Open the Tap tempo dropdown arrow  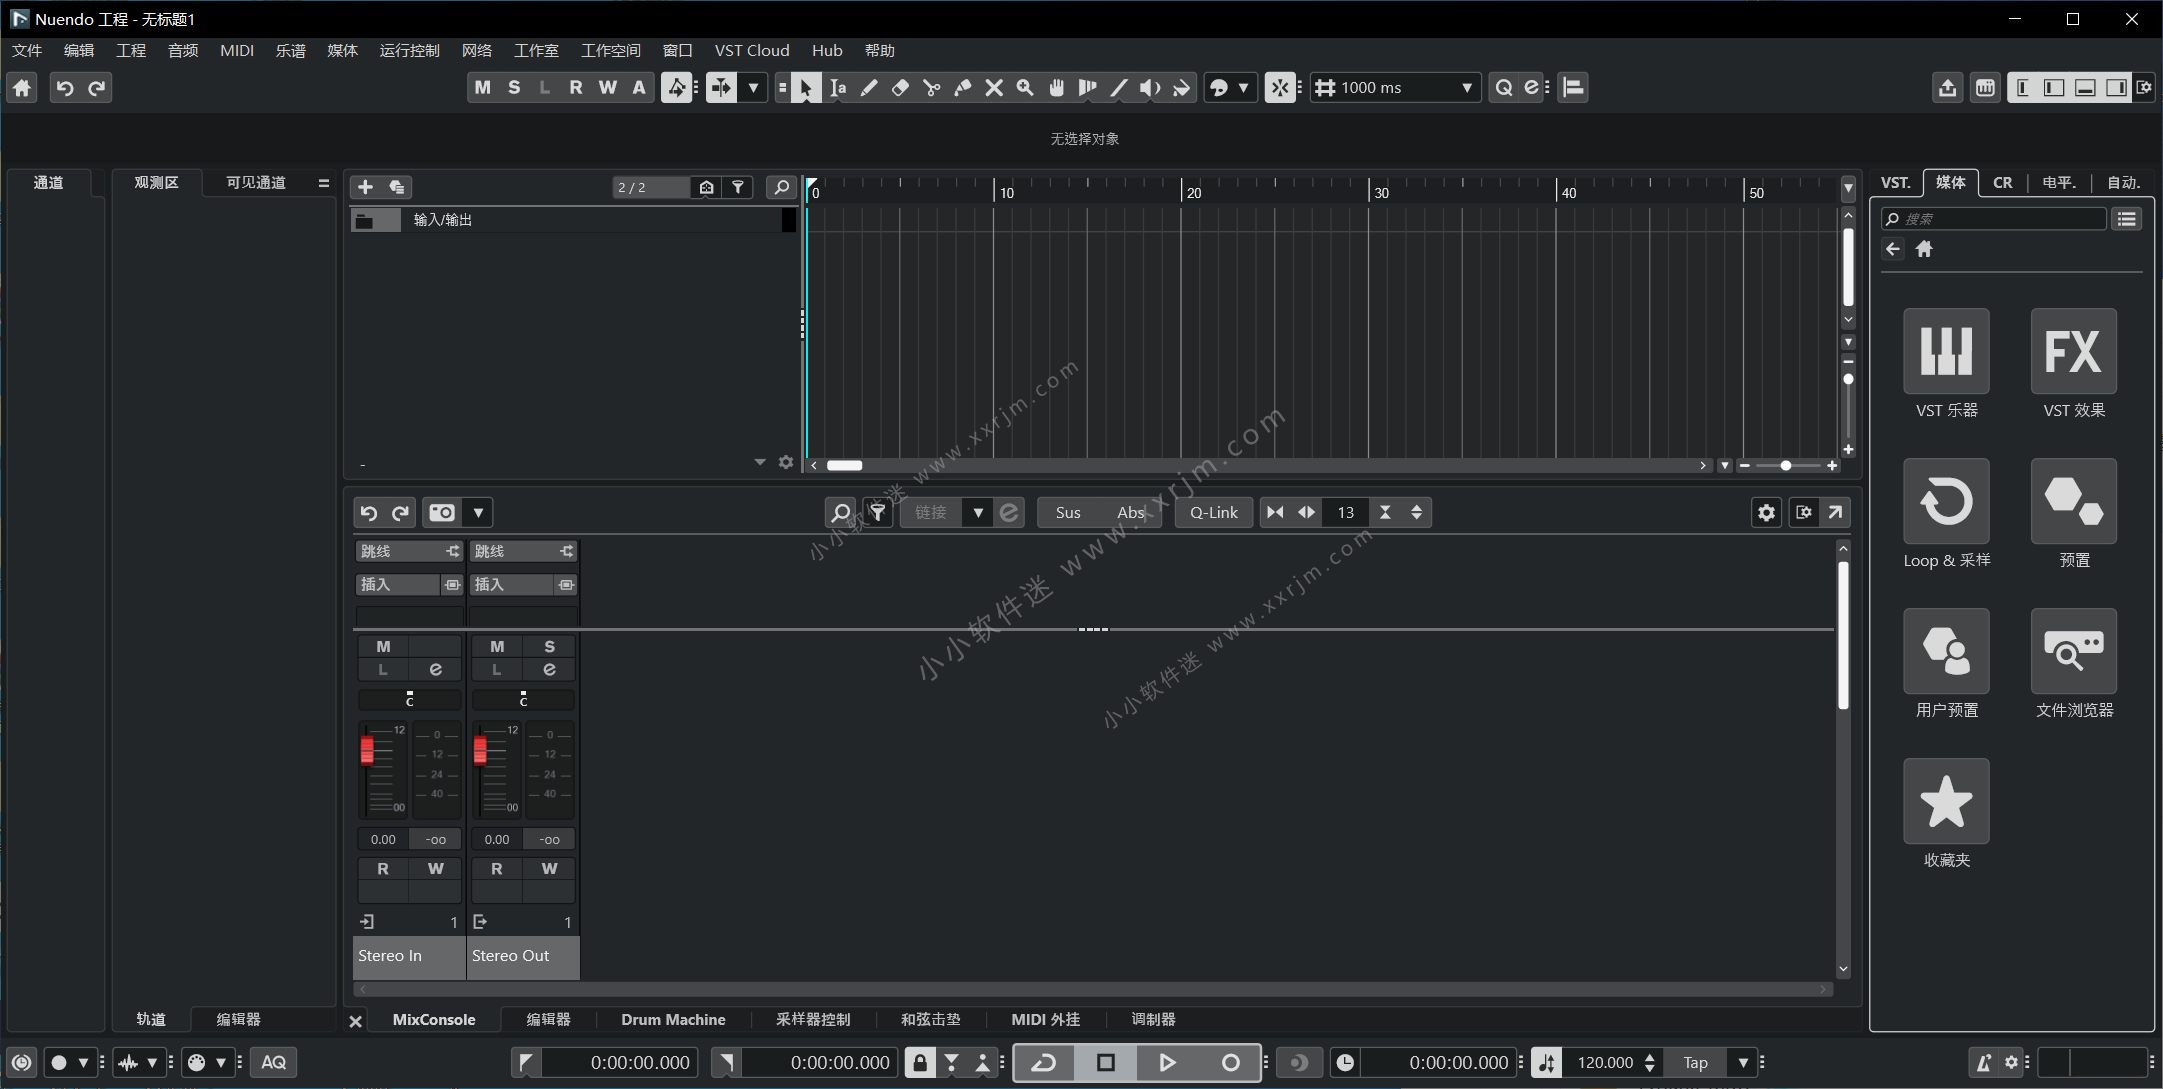click(x=1743, y=1063)
